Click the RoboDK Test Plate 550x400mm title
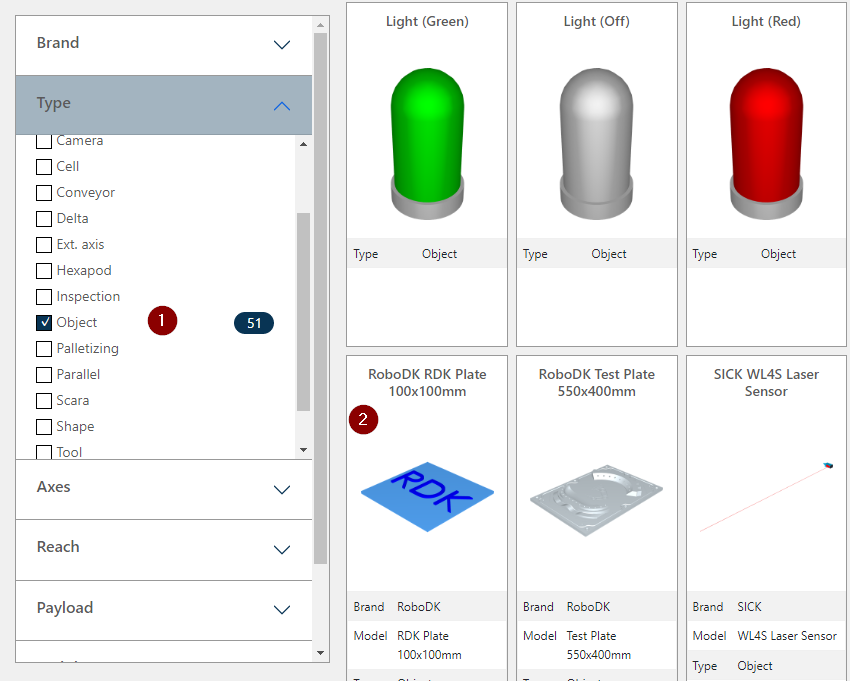This screenshot has height=681, width=850. coord(596,383)
